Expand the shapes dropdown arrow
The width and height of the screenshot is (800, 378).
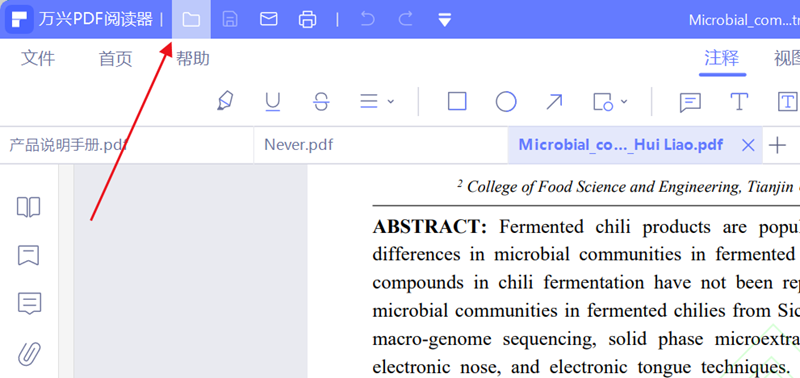pyautogui.click(x=624, y=102)
